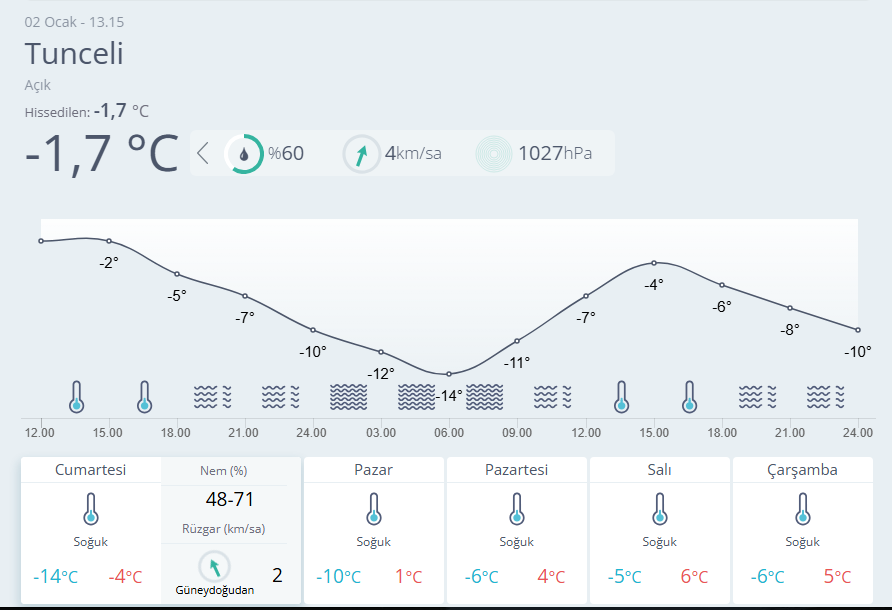Click the -4° peak point on the graph
The height and width of the screenshot is (610, 892).
654,263
